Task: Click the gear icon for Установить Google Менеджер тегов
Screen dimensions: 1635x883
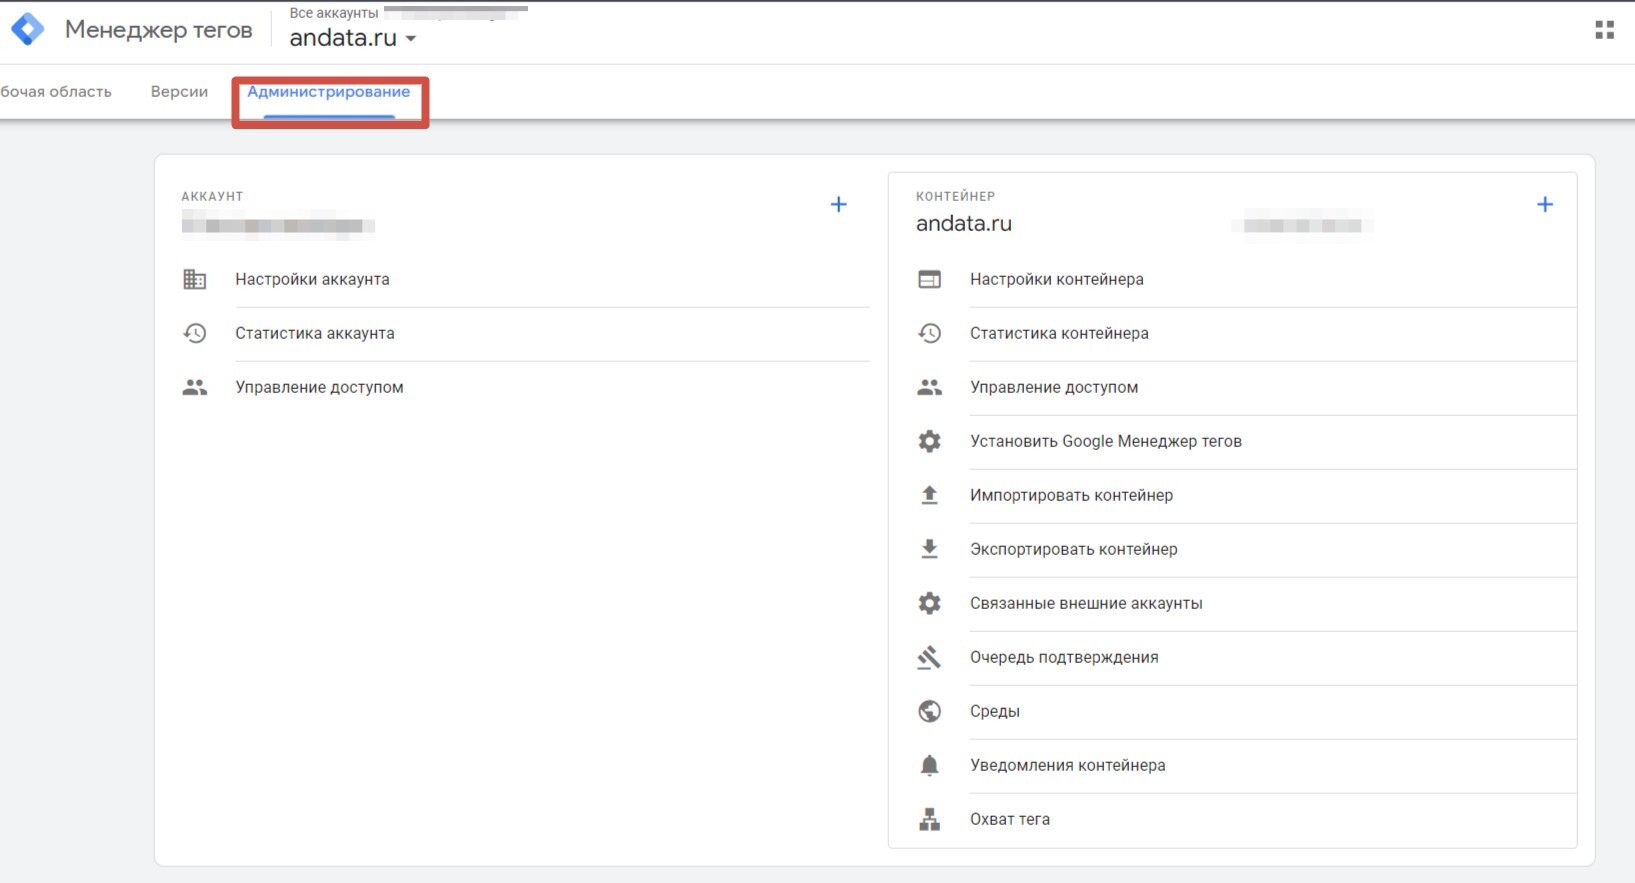Action: coord(930,441)
